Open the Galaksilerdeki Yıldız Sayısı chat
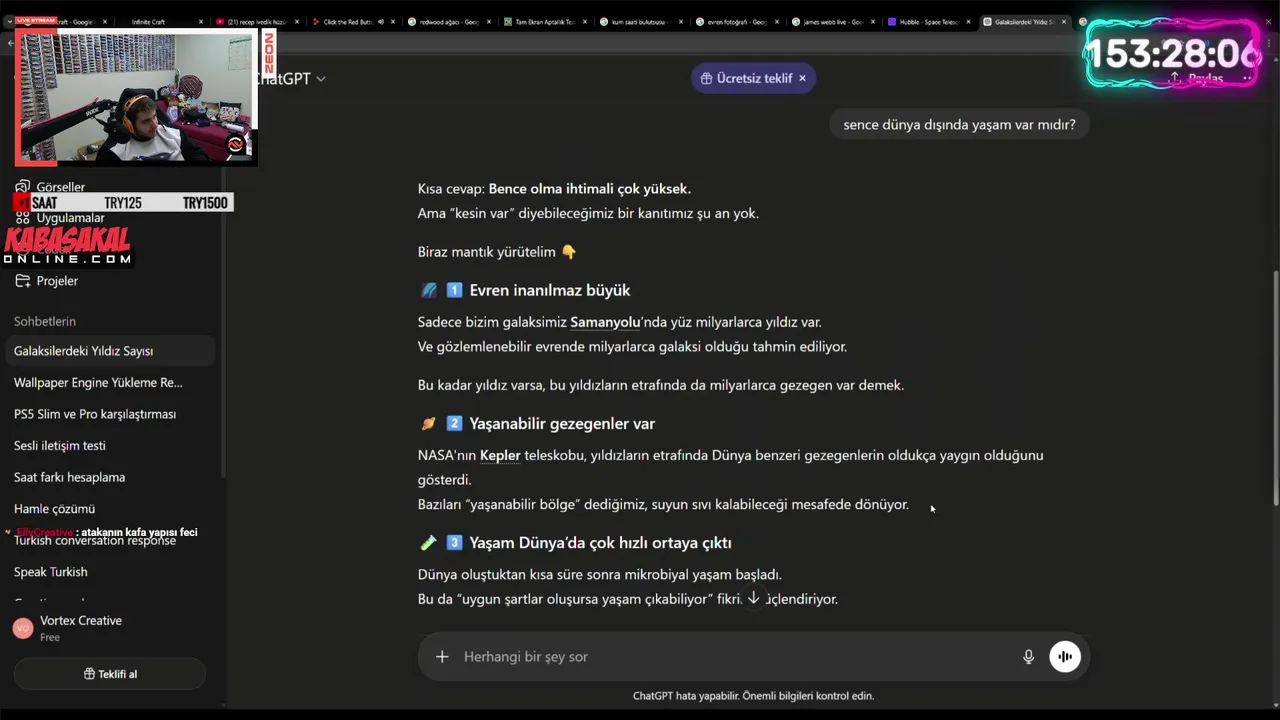Screen dimensions: 1280x720 [110, 351]
